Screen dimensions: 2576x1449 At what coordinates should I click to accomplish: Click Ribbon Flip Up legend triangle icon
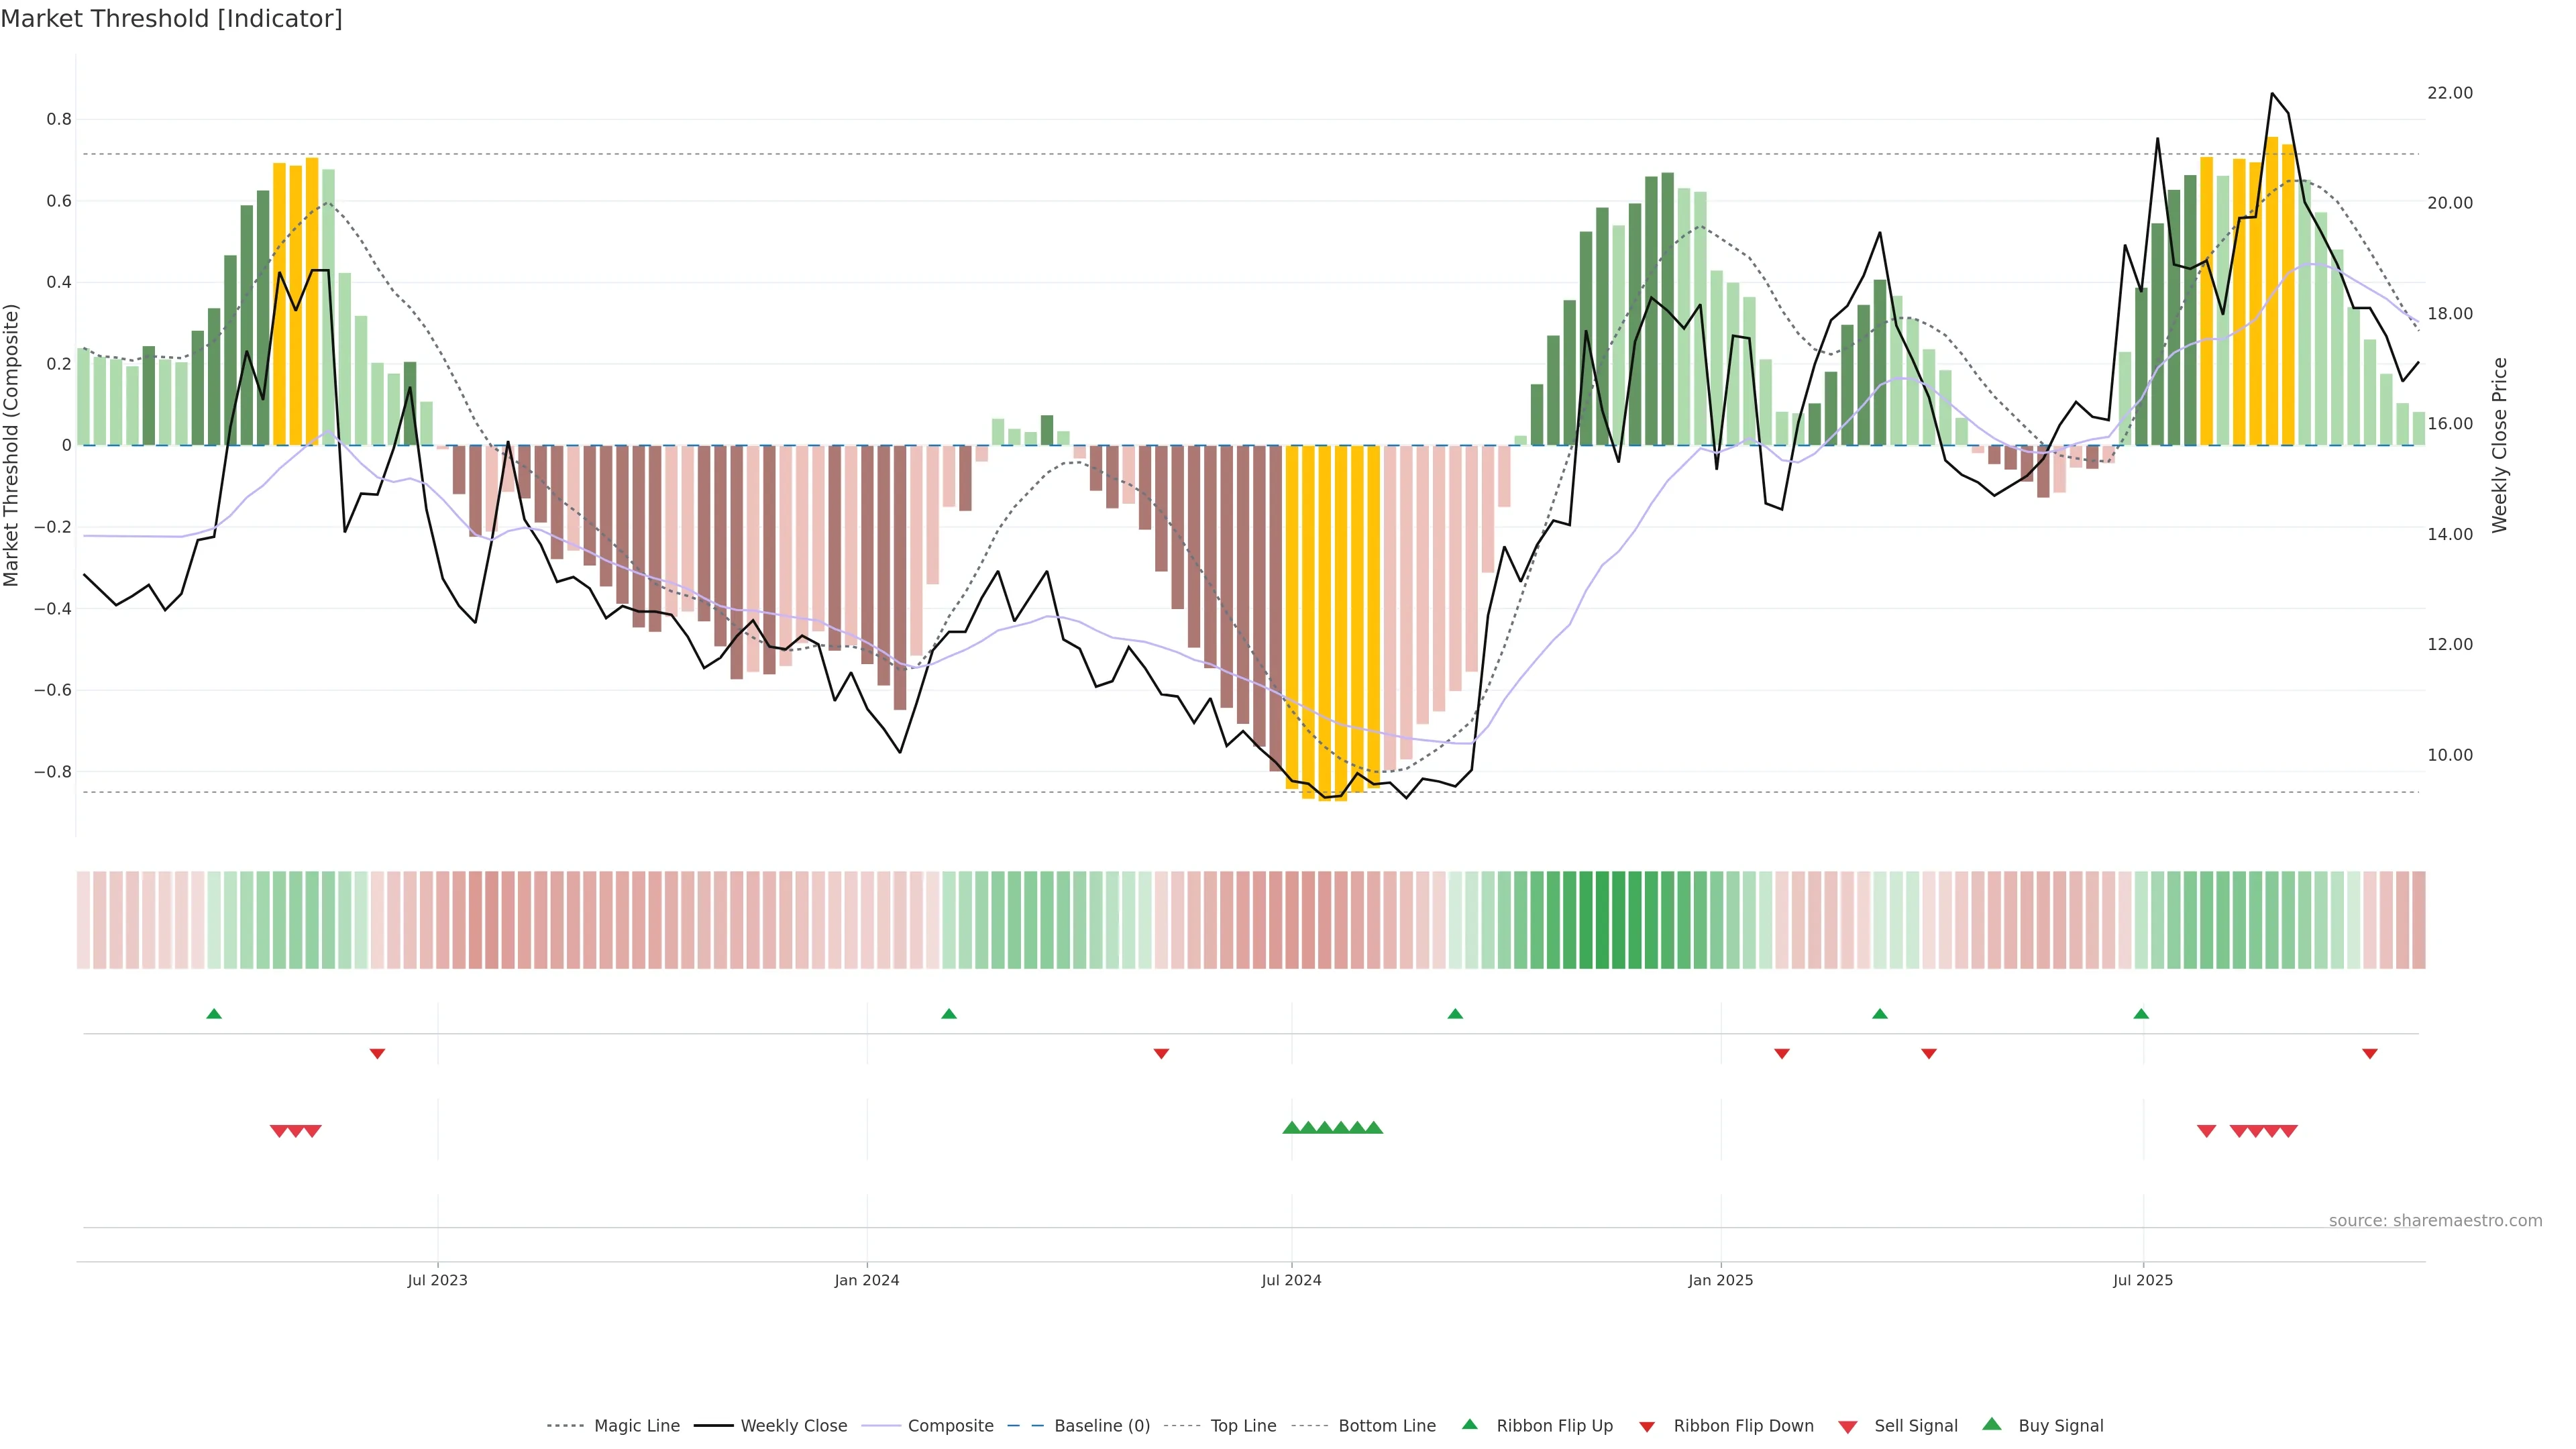click(1469, 1424)
